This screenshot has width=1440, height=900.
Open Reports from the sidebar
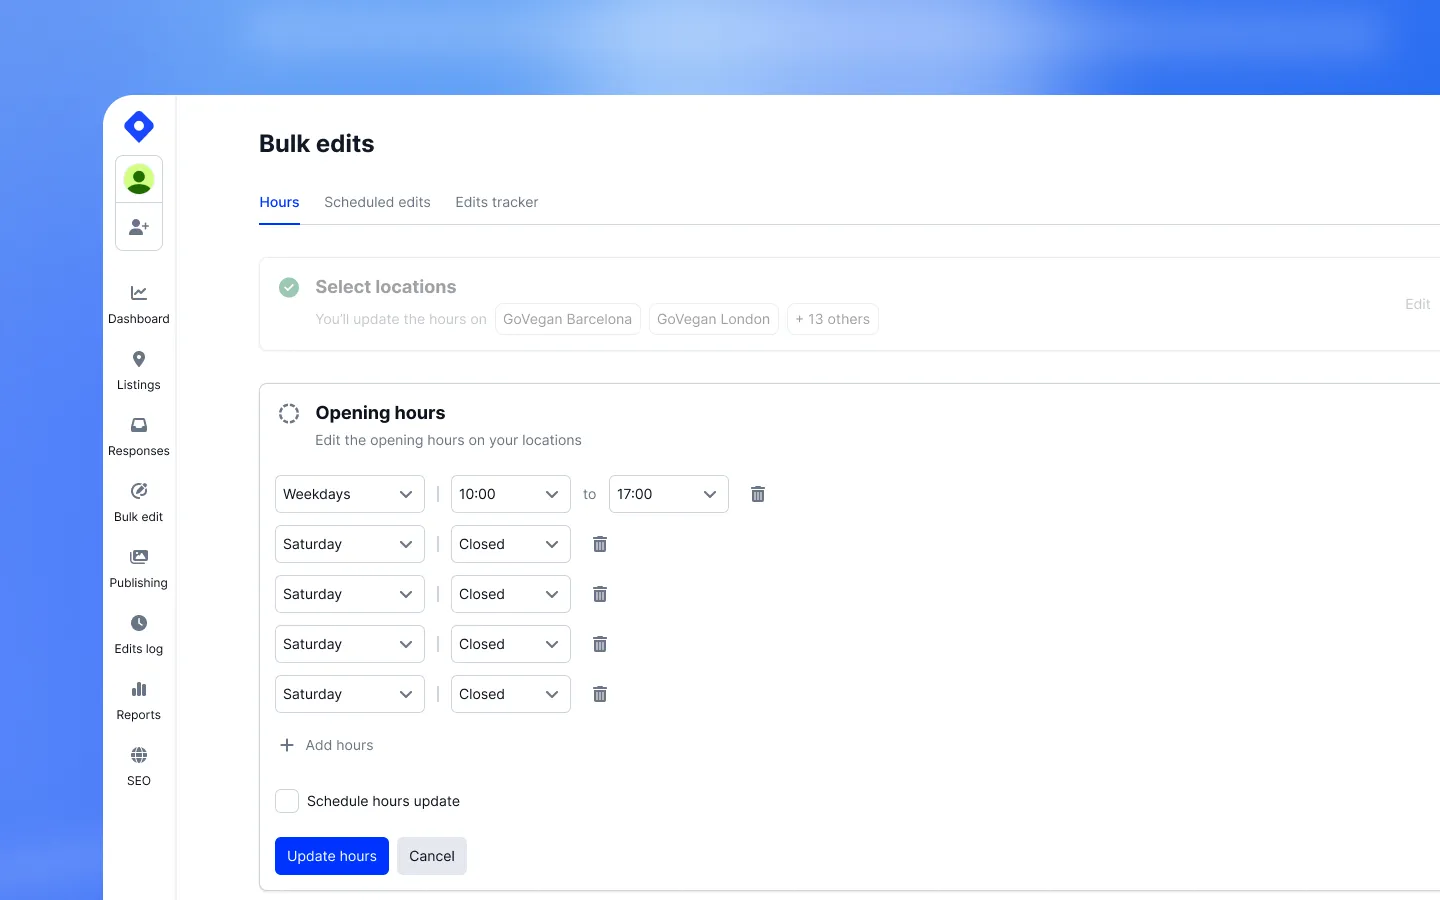(138, 699)
